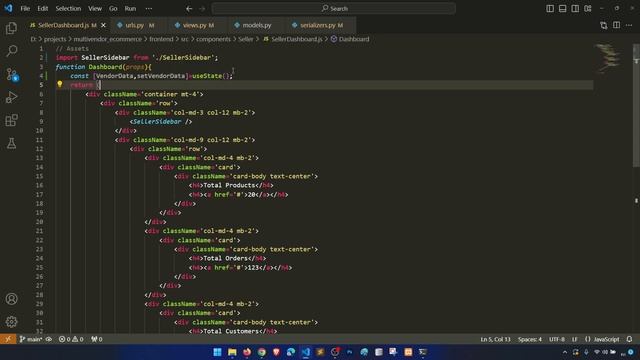Open File Explorer from the taskbar
640x360 pixels.
point(232,352)
